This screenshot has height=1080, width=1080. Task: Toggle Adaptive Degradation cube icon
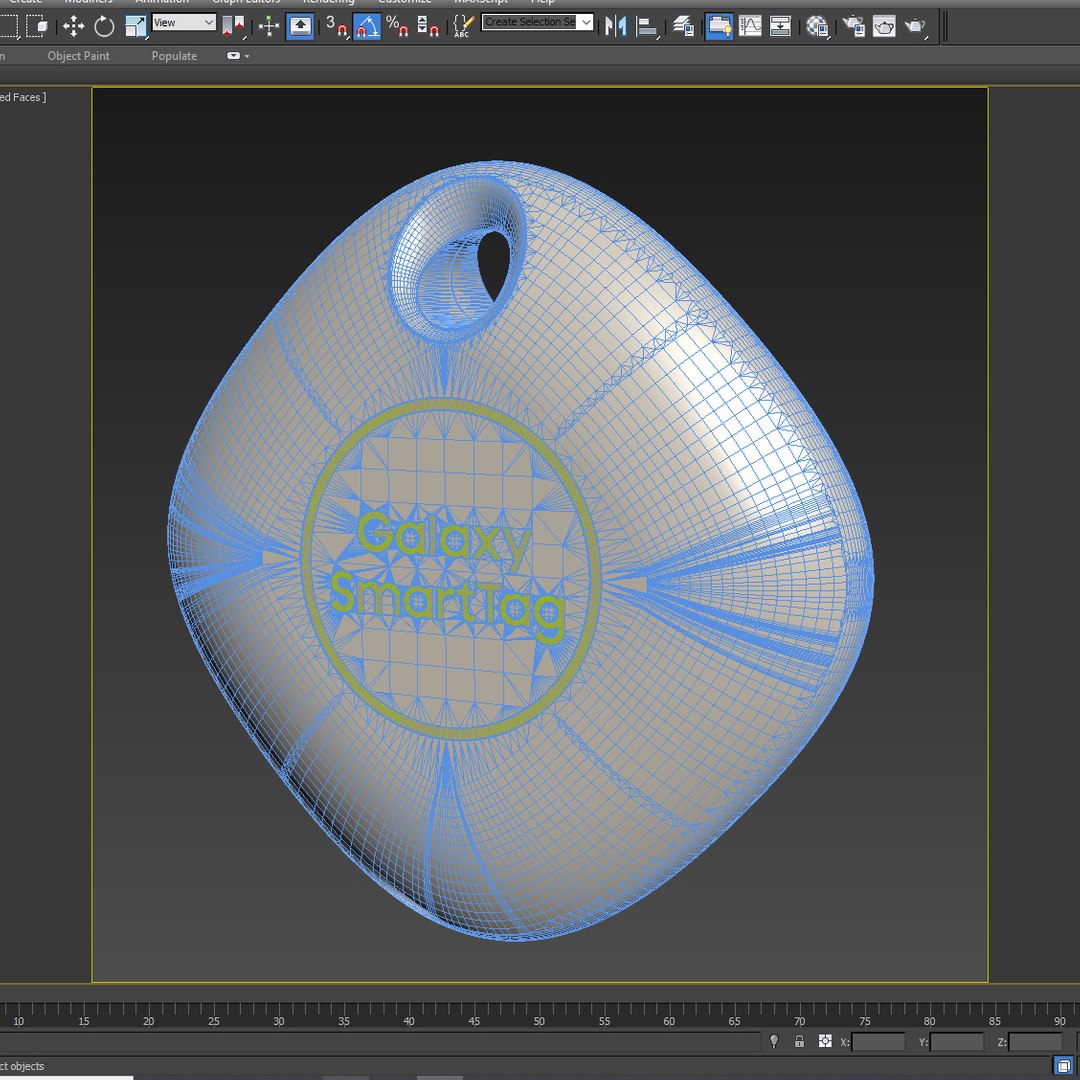[x=1063, y=1066]
